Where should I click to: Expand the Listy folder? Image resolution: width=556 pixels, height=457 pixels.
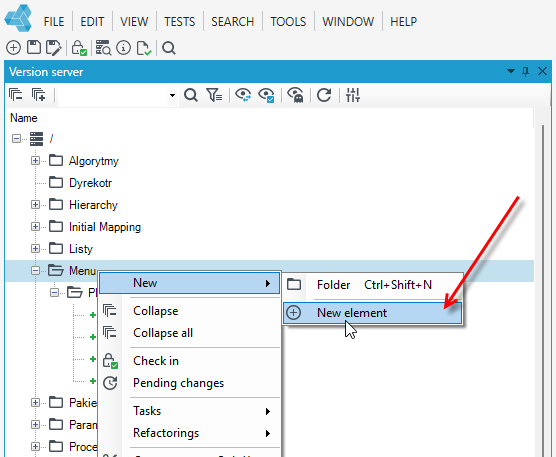[35, 249]
